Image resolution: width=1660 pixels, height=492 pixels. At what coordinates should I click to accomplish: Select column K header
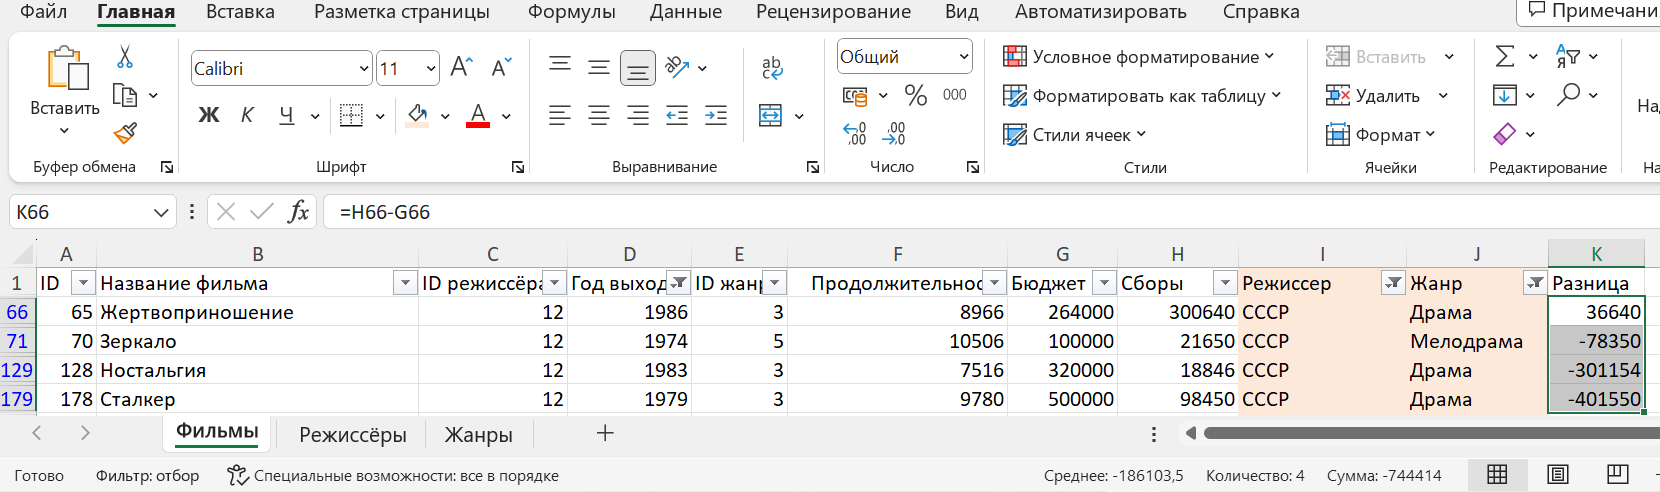1596,254
